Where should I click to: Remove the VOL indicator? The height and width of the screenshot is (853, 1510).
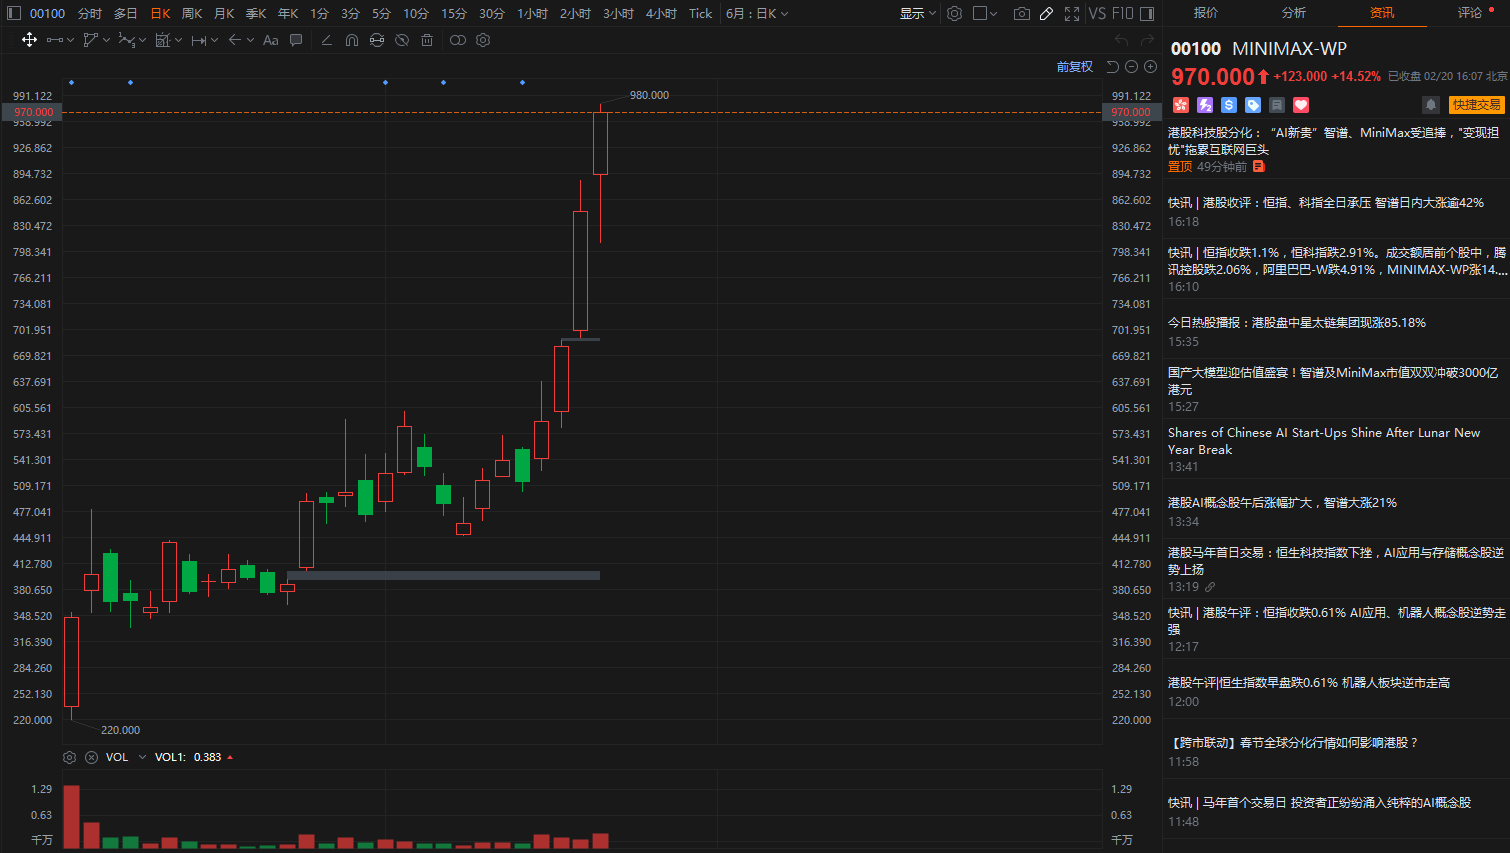point(91,757)
